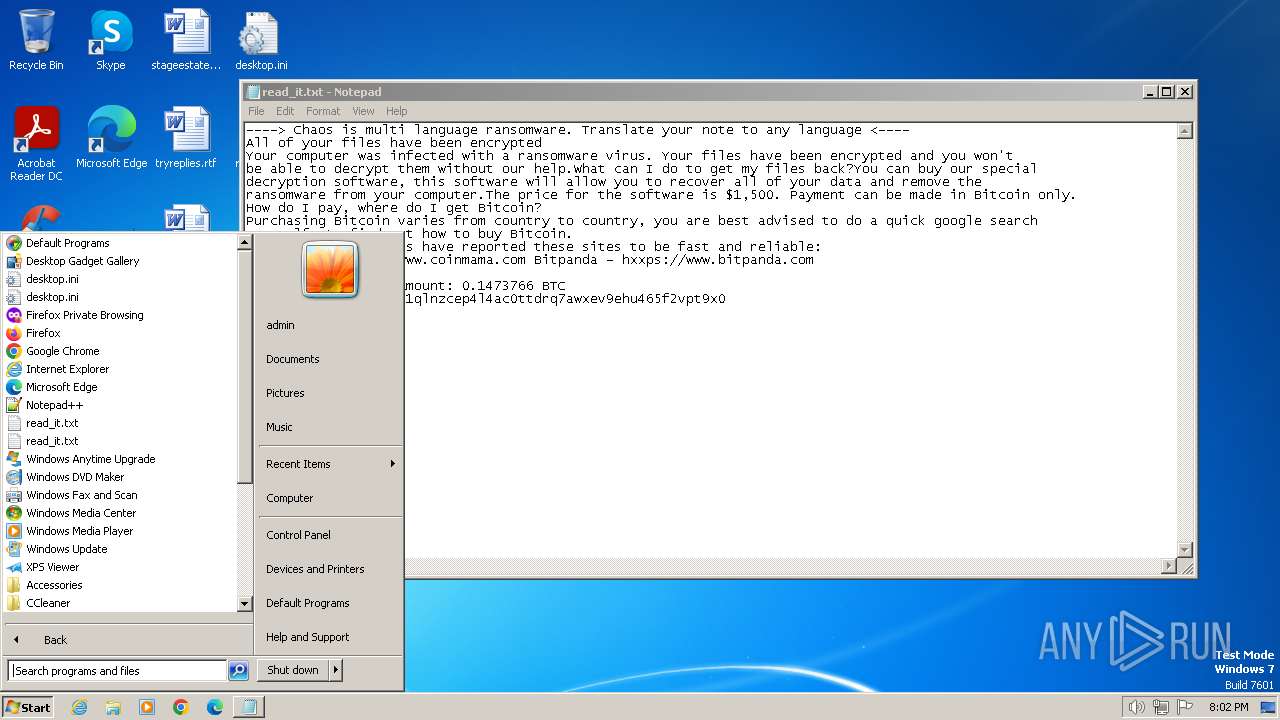Screen dimensions: 1280x720
Task: Click the Search programs and files field
Action: coord(117,671)
